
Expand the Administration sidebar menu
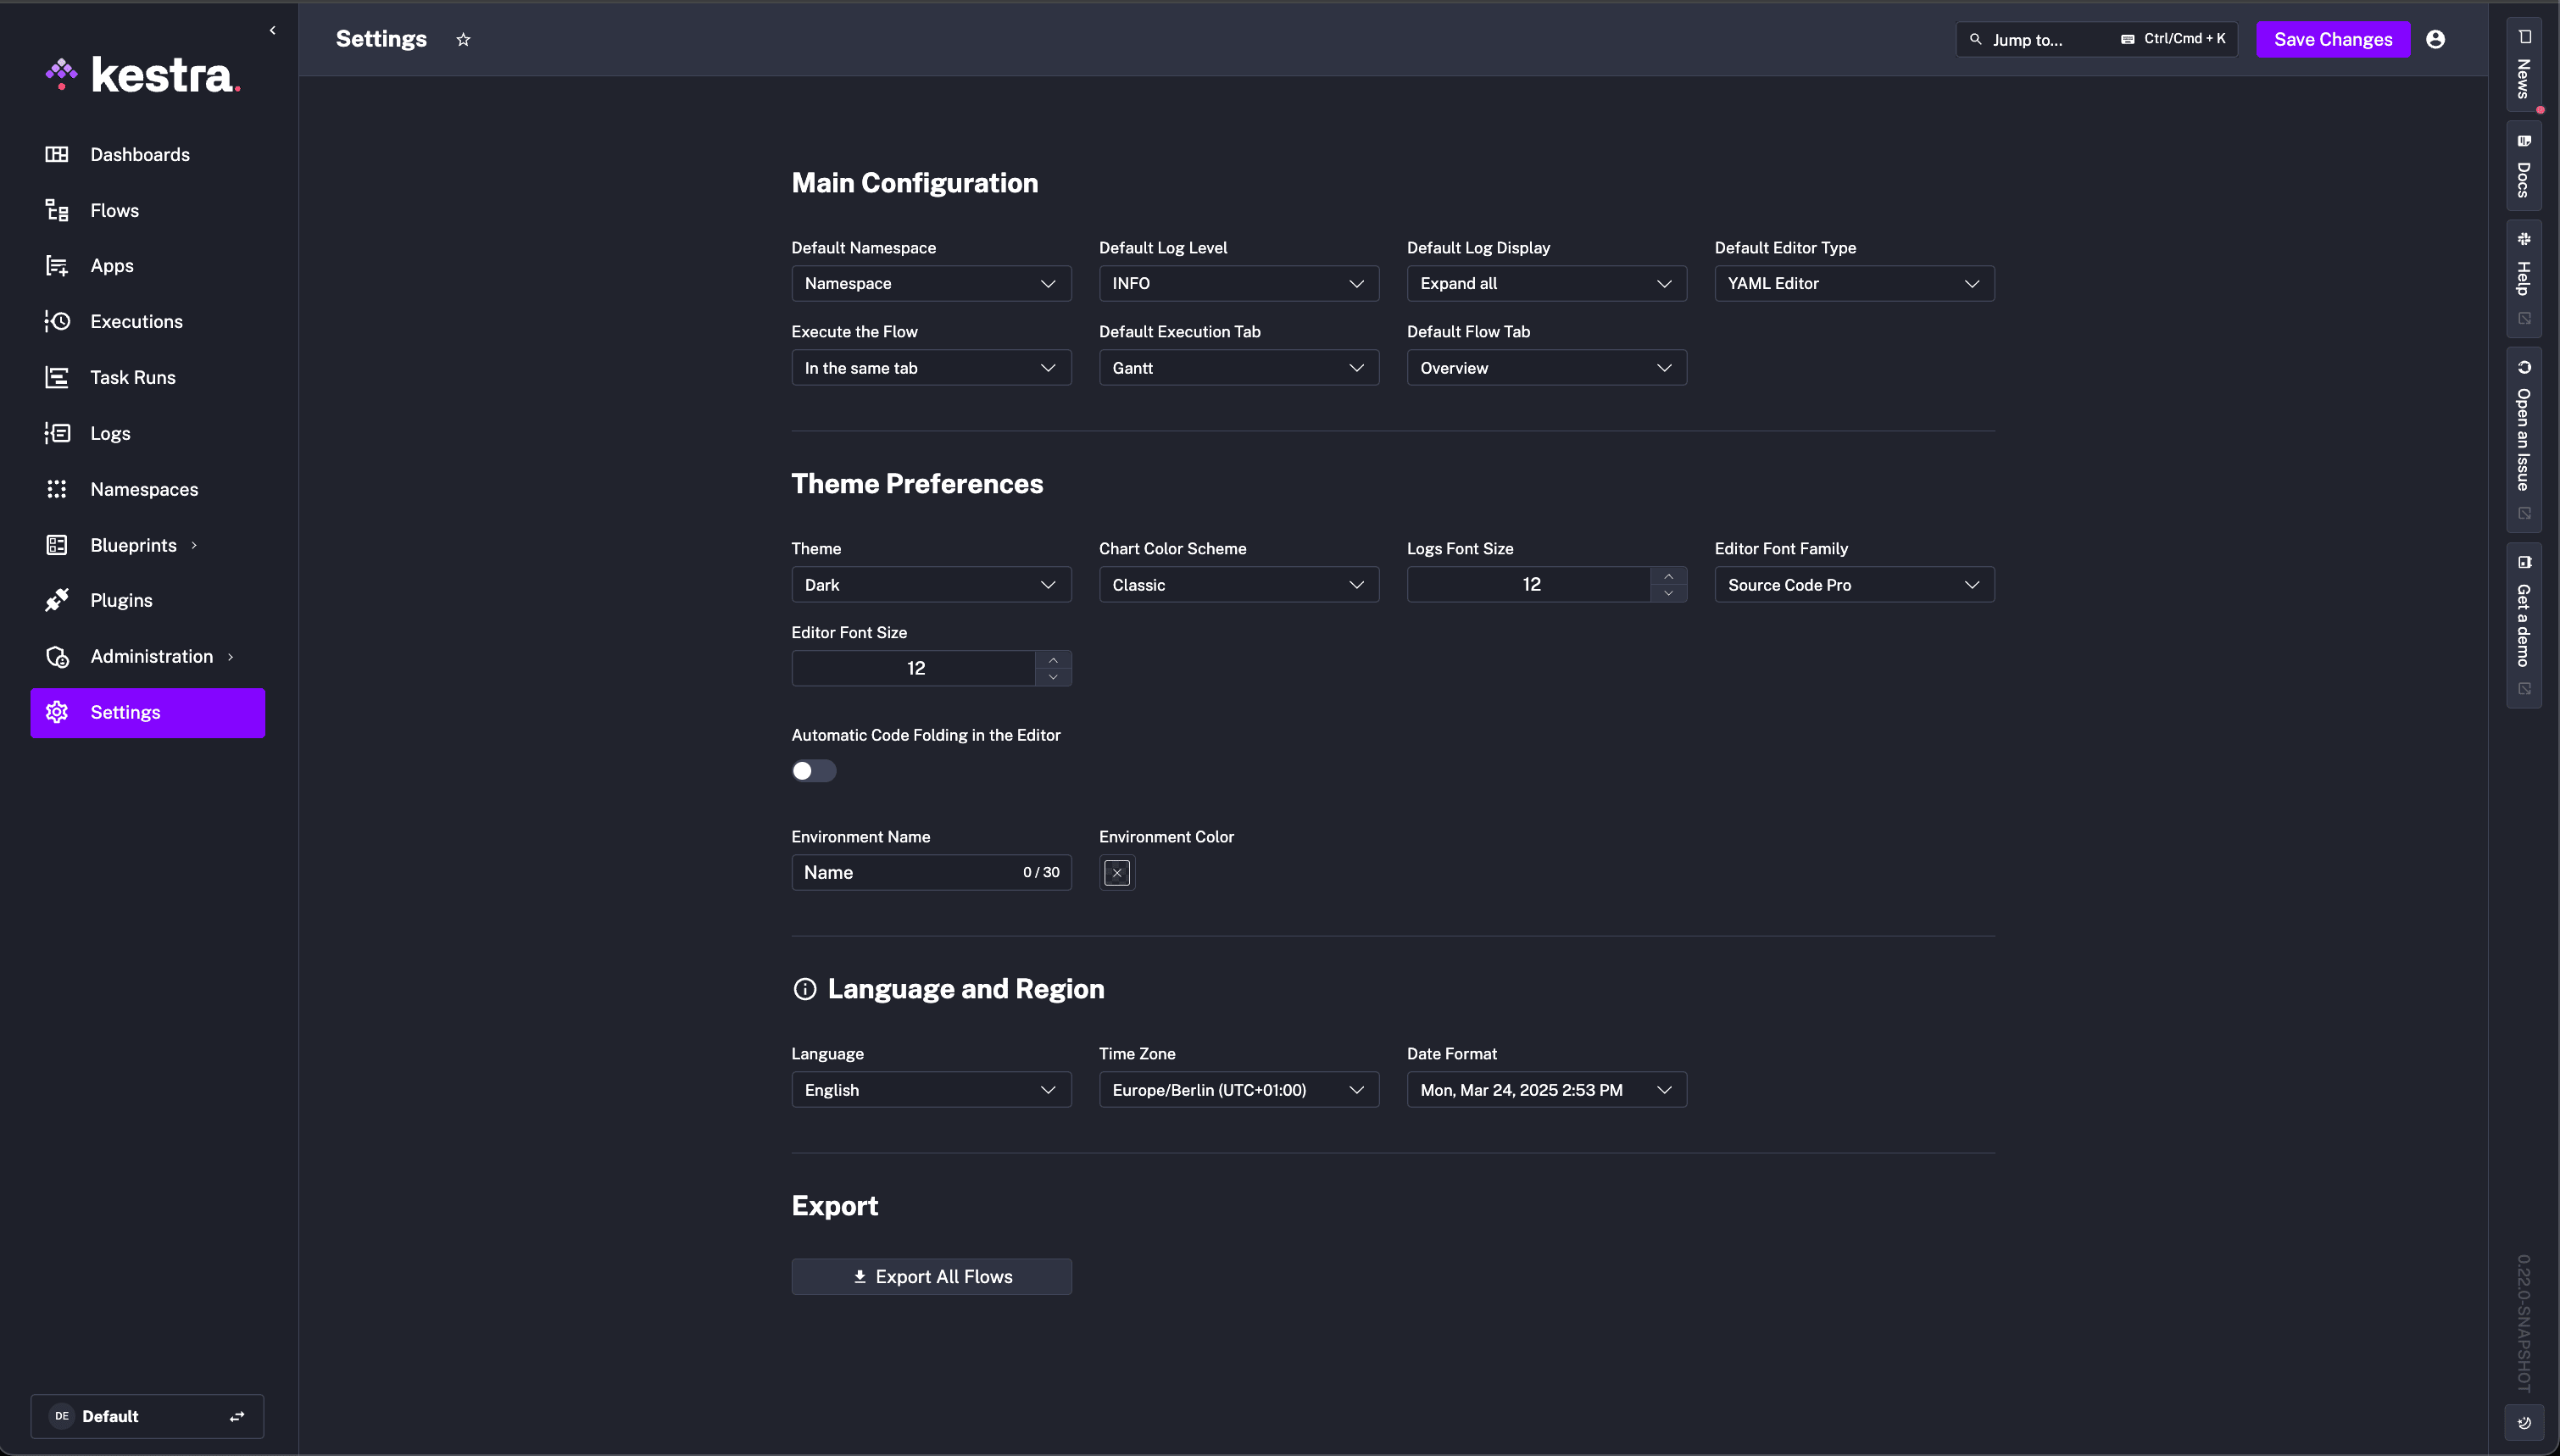[x=151, y=656]
